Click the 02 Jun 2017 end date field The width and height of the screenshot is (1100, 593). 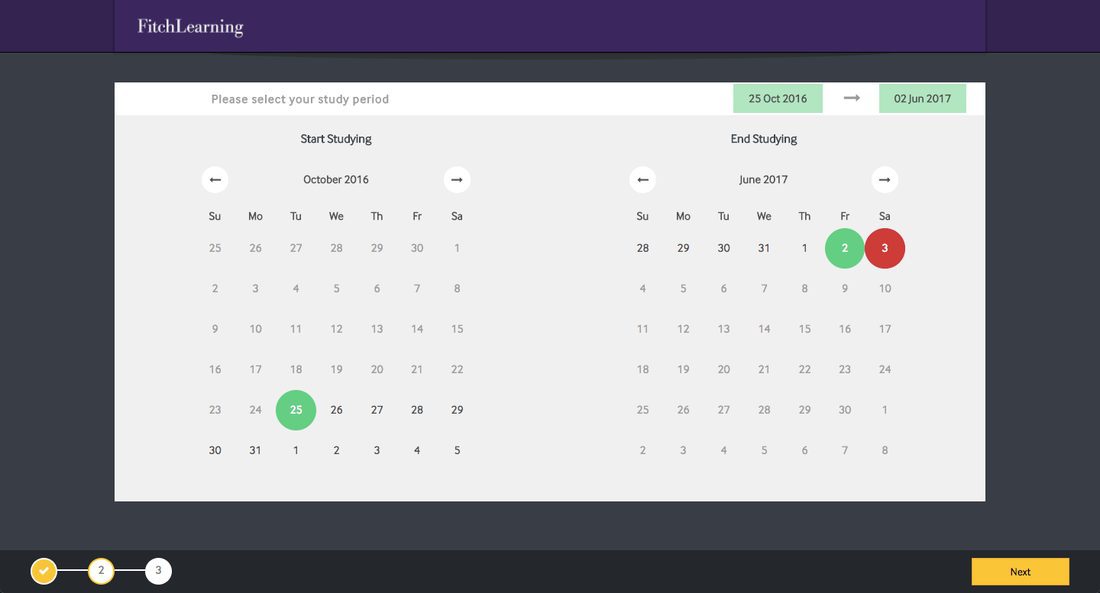[x=922, y=99]
